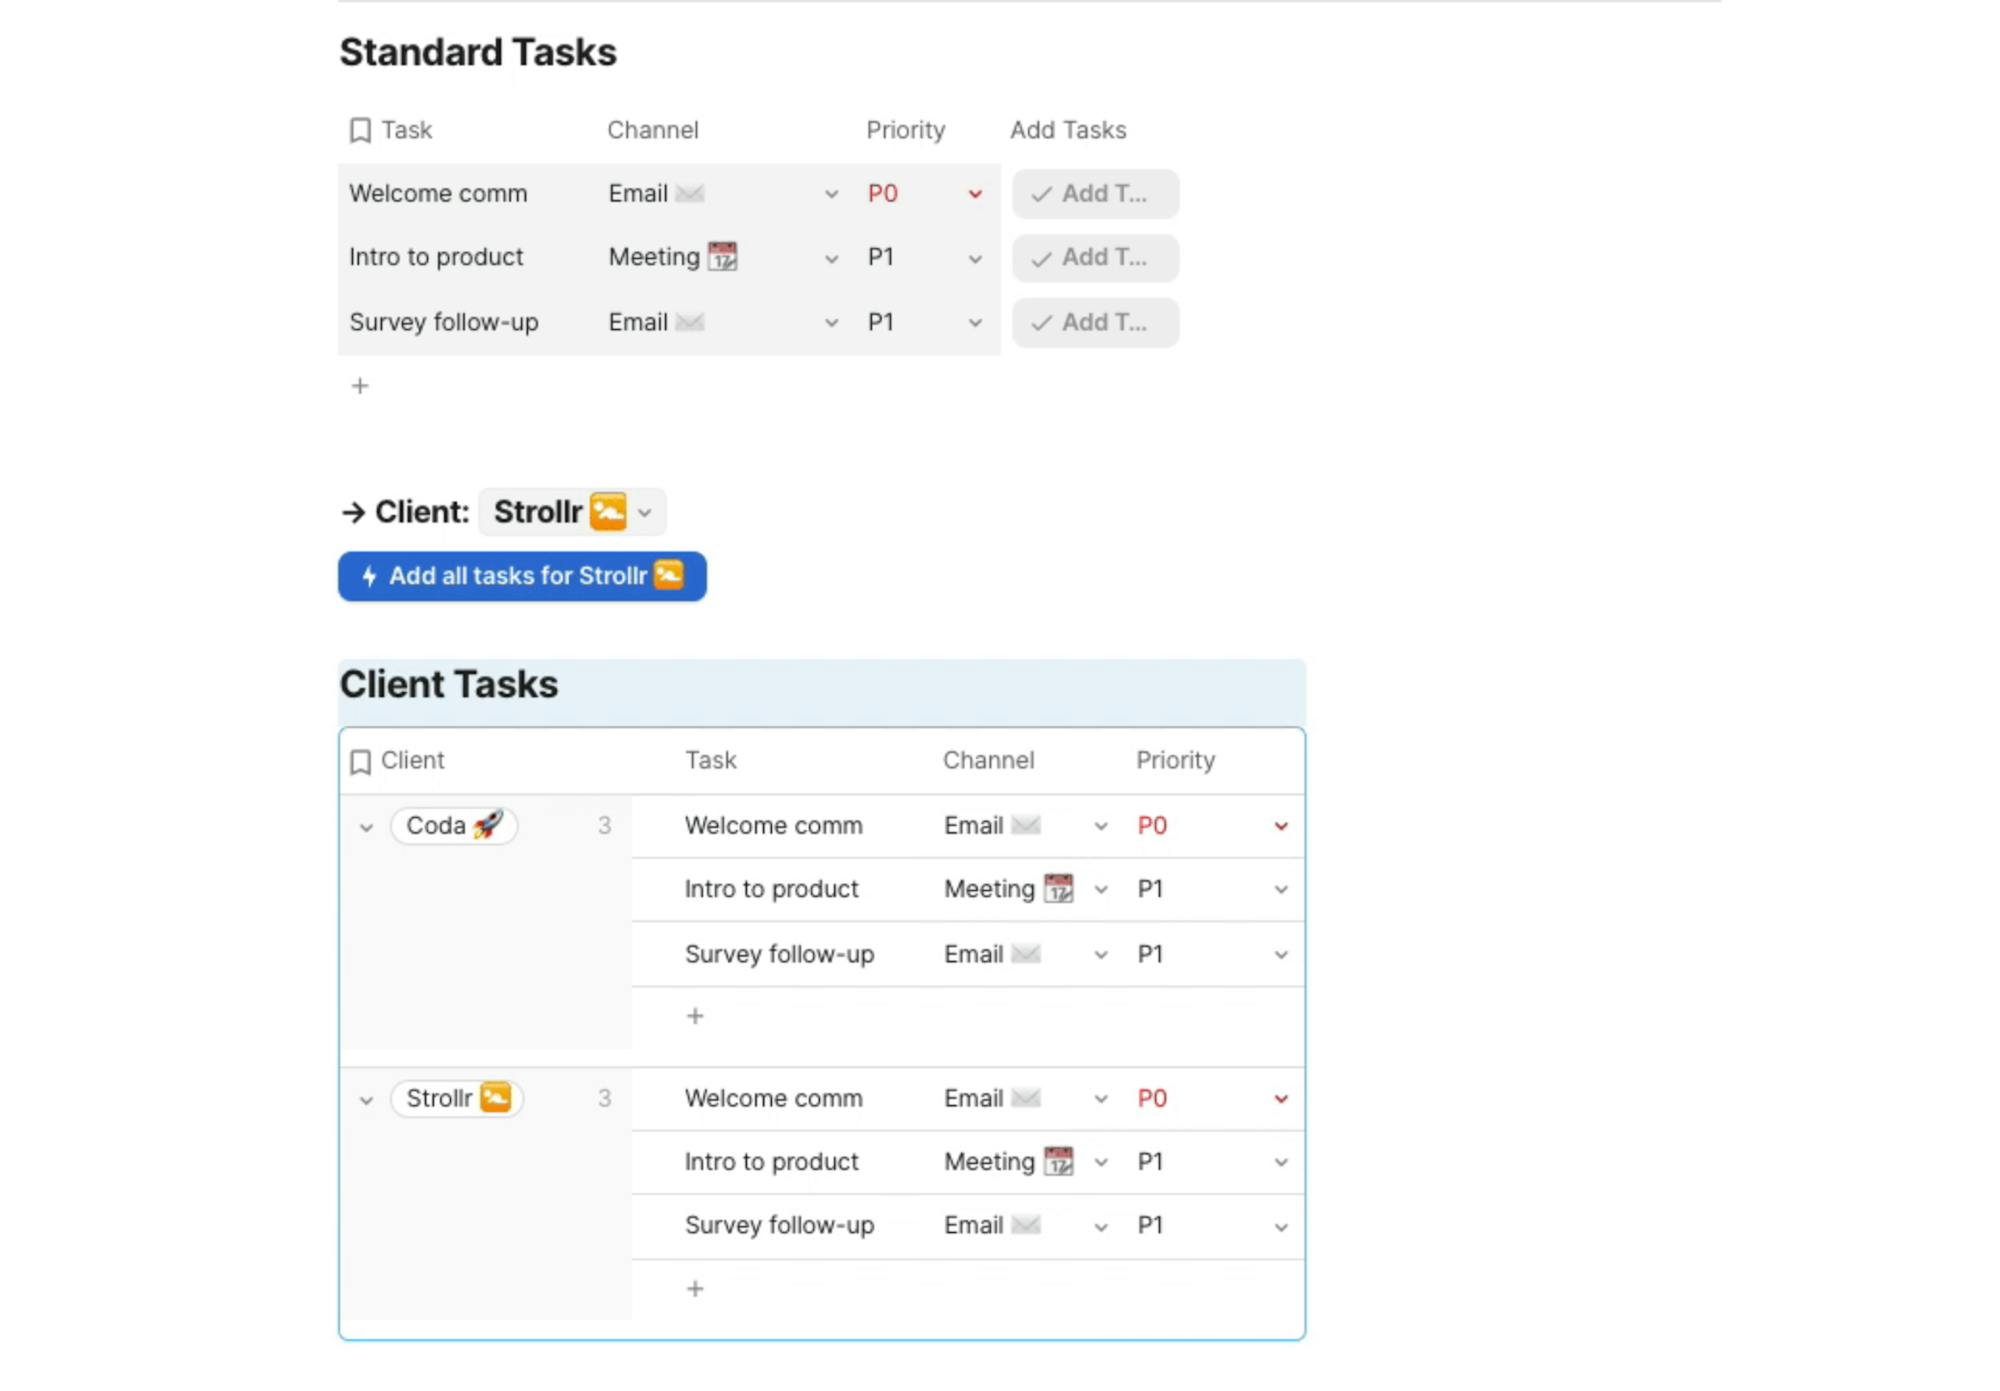The image size is (2000, 1391).
Task: Open channel dropdown for Strollr Intro to product
Action: (x=1100, y=1162)
